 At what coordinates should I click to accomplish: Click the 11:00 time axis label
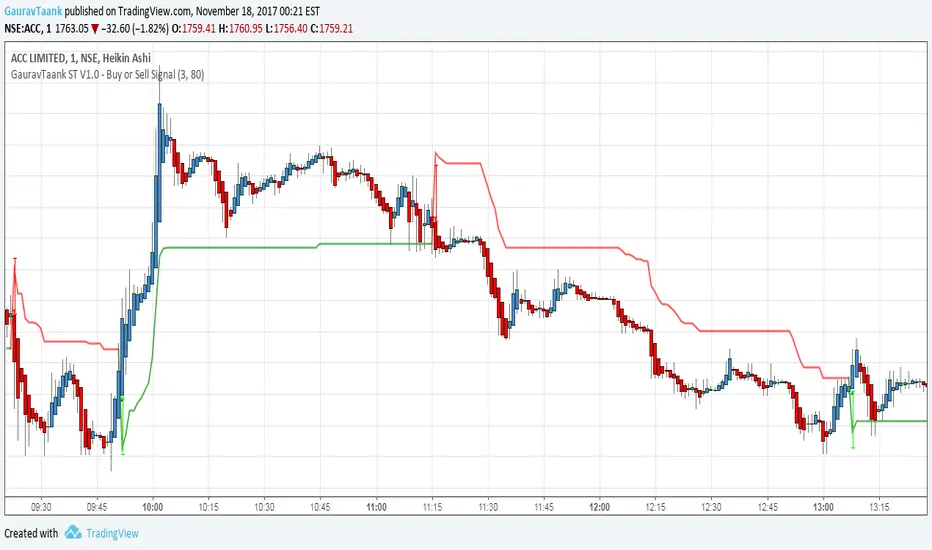point(376,507)
